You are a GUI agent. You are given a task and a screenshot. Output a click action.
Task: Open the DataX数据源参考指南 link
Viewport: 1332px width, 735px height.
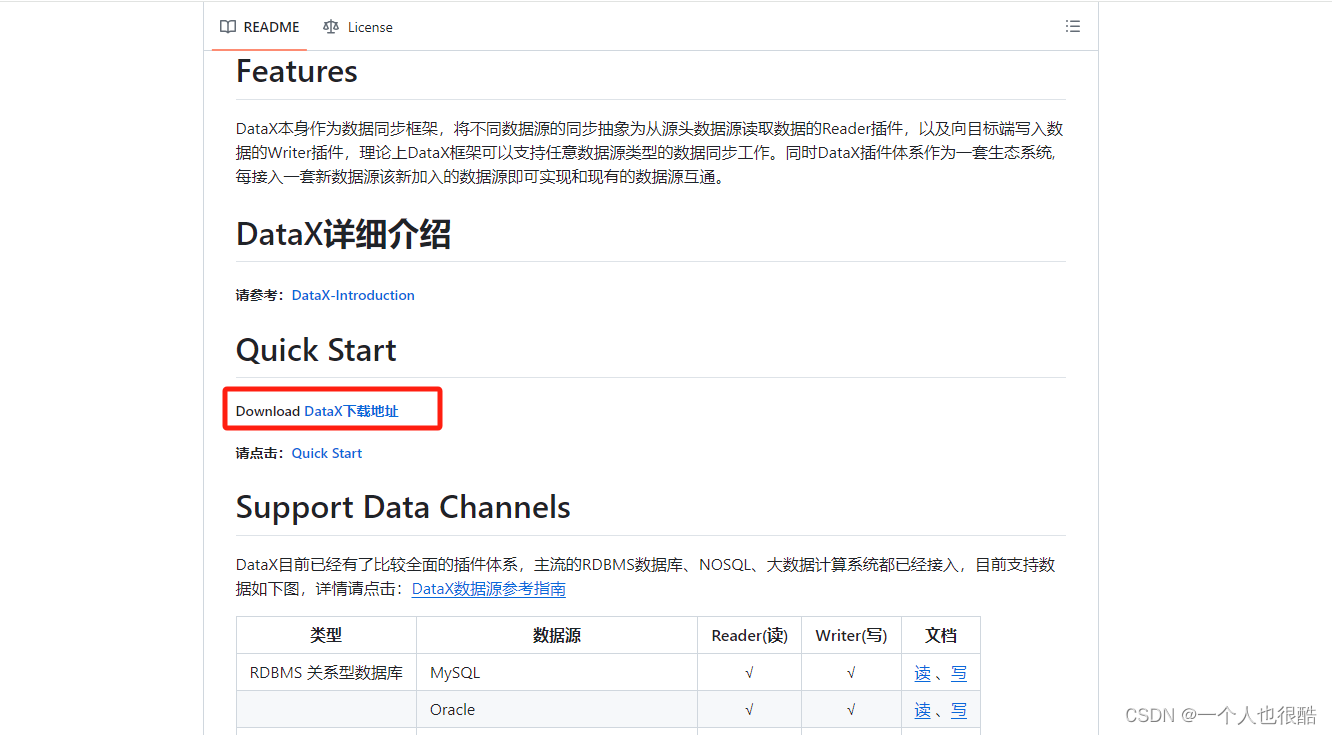489,589
